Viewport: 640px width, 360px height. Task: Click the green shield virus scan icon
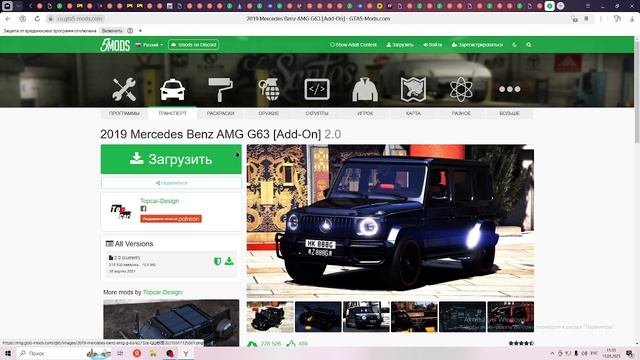[218, 261]
